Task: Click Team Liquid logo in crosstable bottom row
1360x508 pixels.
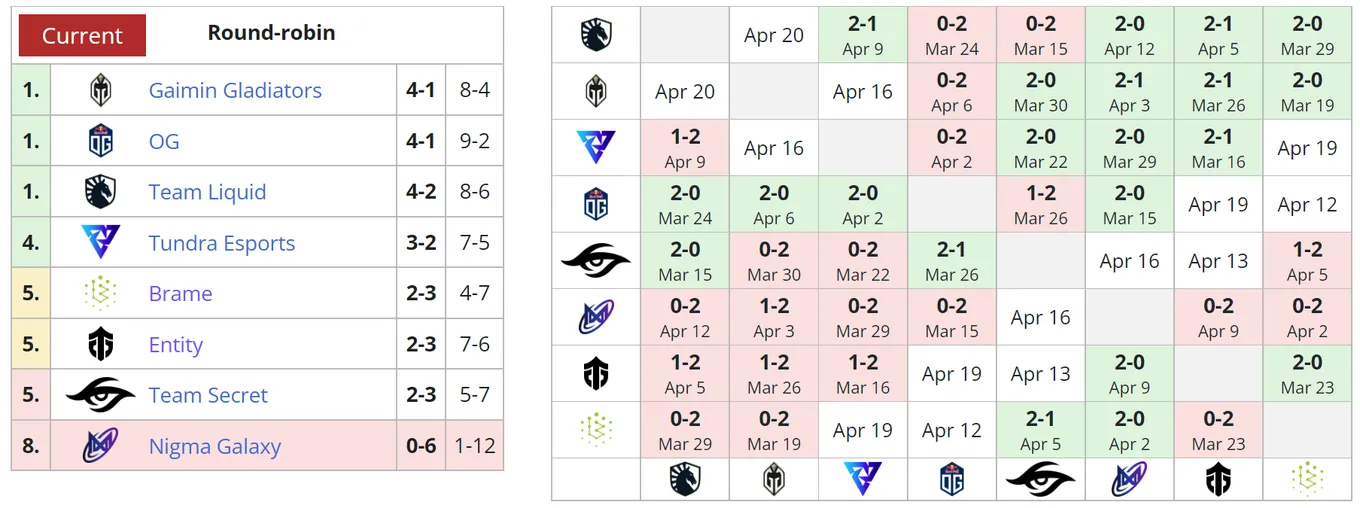Action: 685,480
